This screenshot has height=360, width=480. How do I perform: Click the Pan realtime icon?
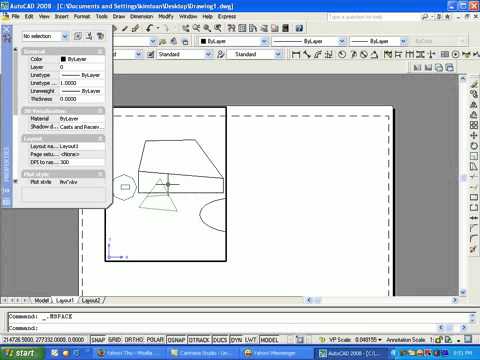coord(186,28)
